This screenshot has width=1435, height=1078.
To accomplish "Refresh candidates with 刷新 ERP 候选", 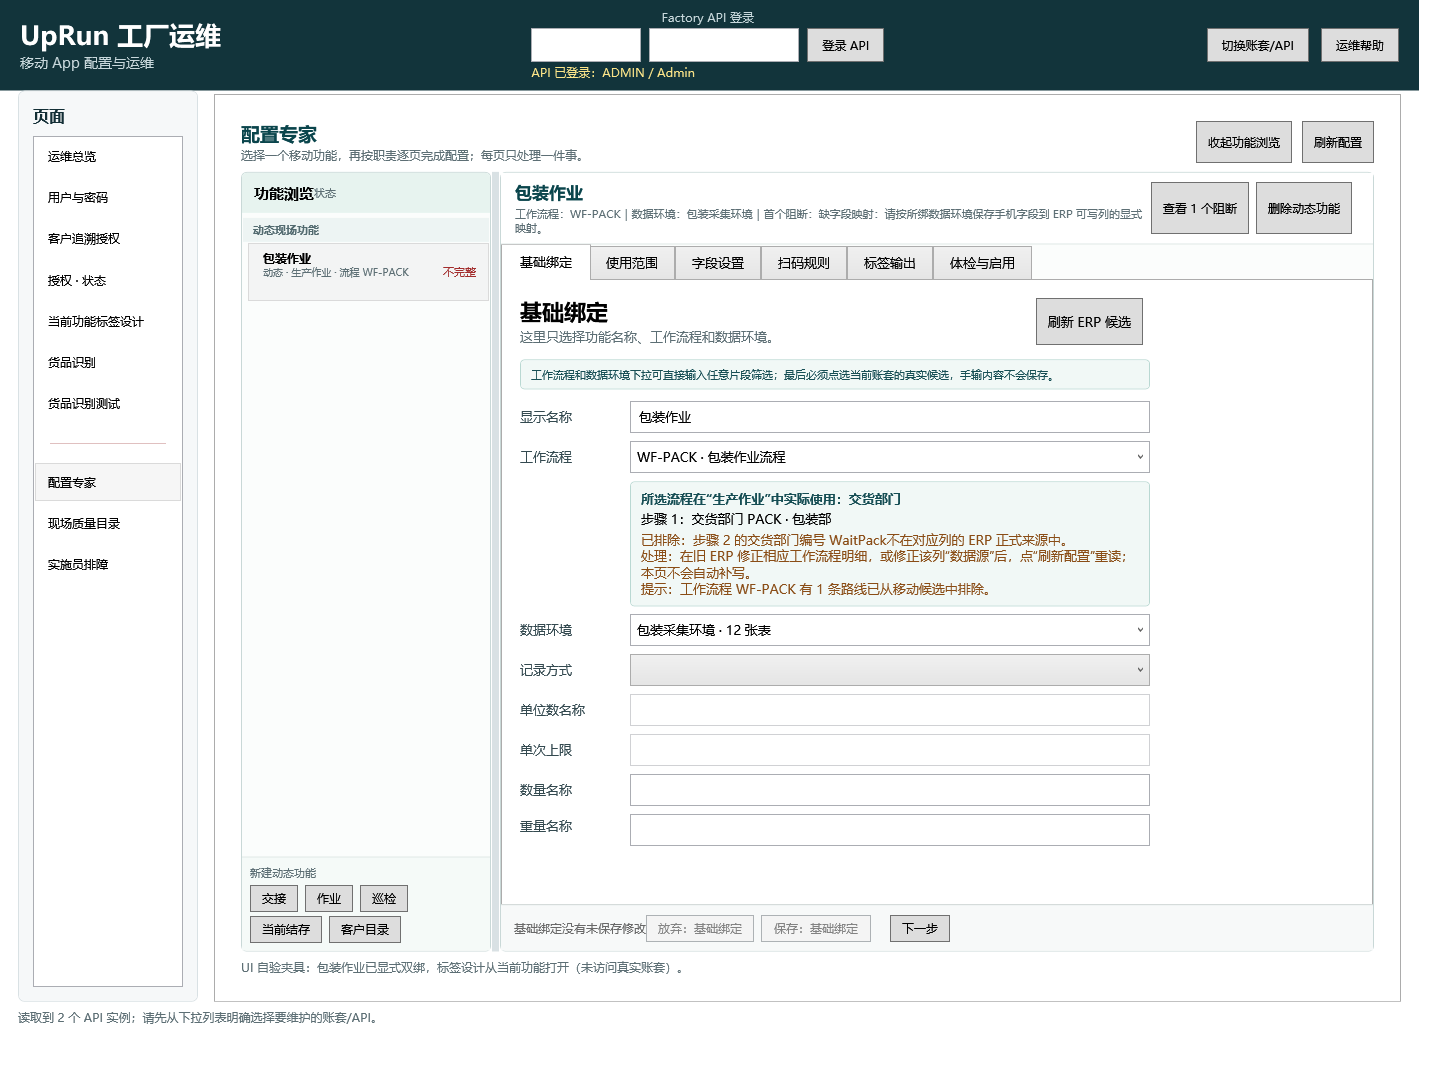I will coord(1089,321).
